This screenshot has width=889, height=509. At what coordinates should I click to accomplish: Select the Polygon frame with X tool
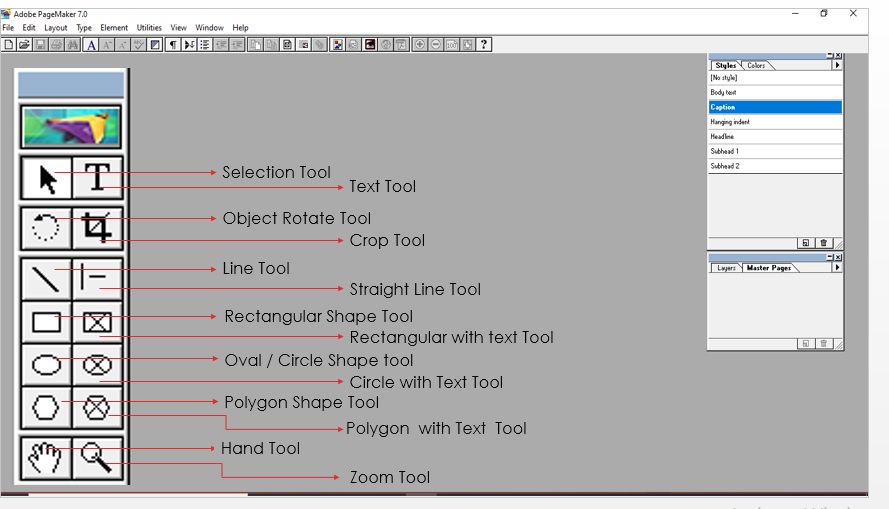pyautogui.click(x=98, y=408)
